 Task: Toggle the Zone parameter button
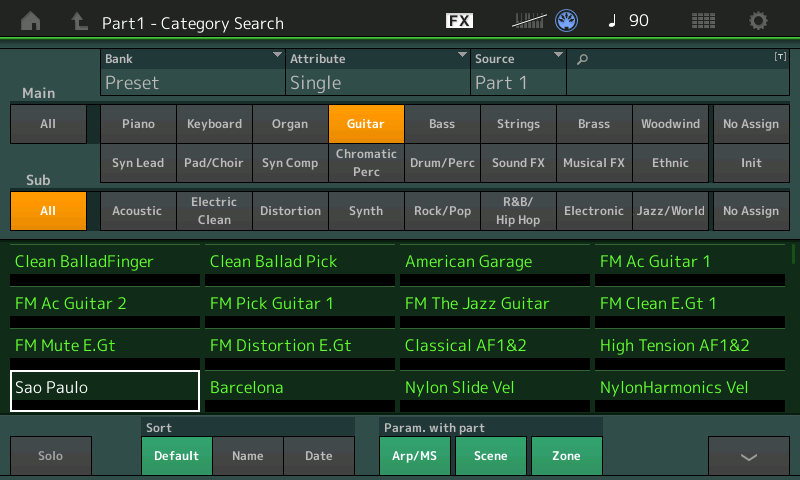click(566, 456)
